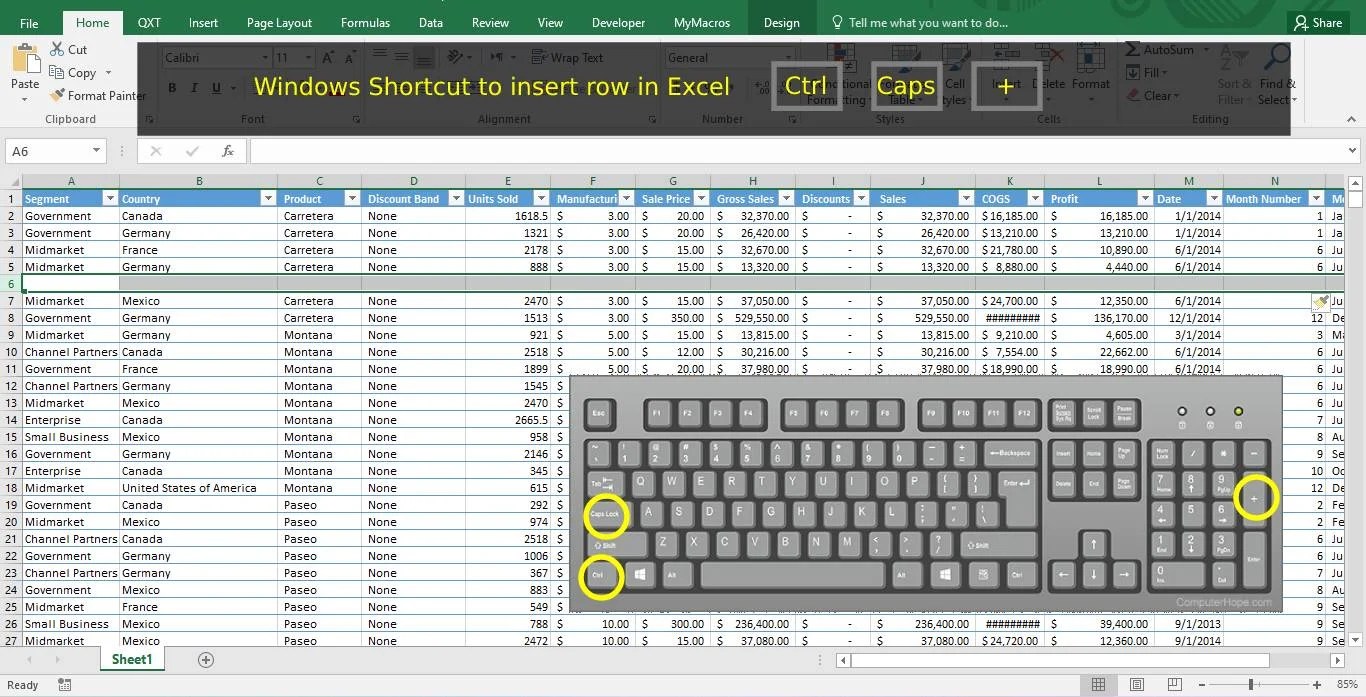Click the Sheet1 tab
Screen dimensions: 1366x697
point(131,659)
